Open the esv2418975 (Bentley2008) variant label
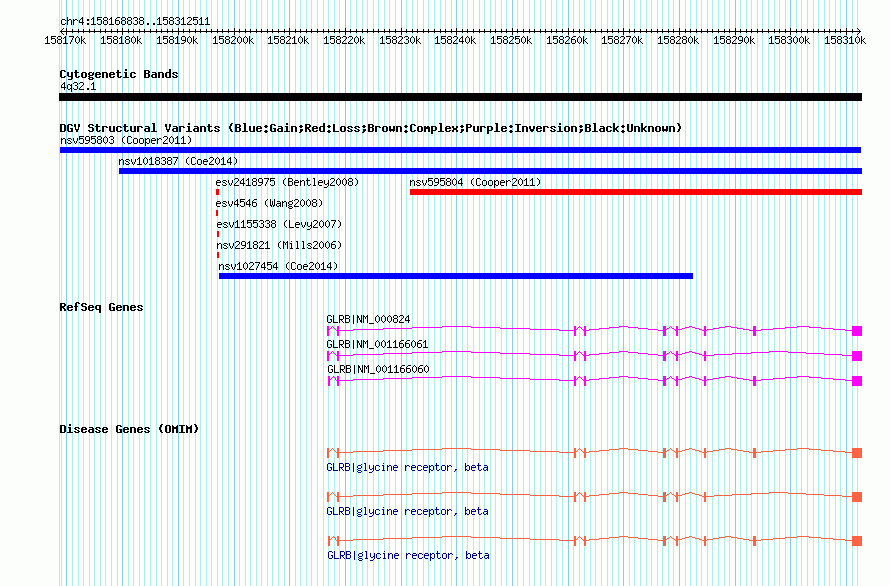890x586 pixels. tap(287, 182)
